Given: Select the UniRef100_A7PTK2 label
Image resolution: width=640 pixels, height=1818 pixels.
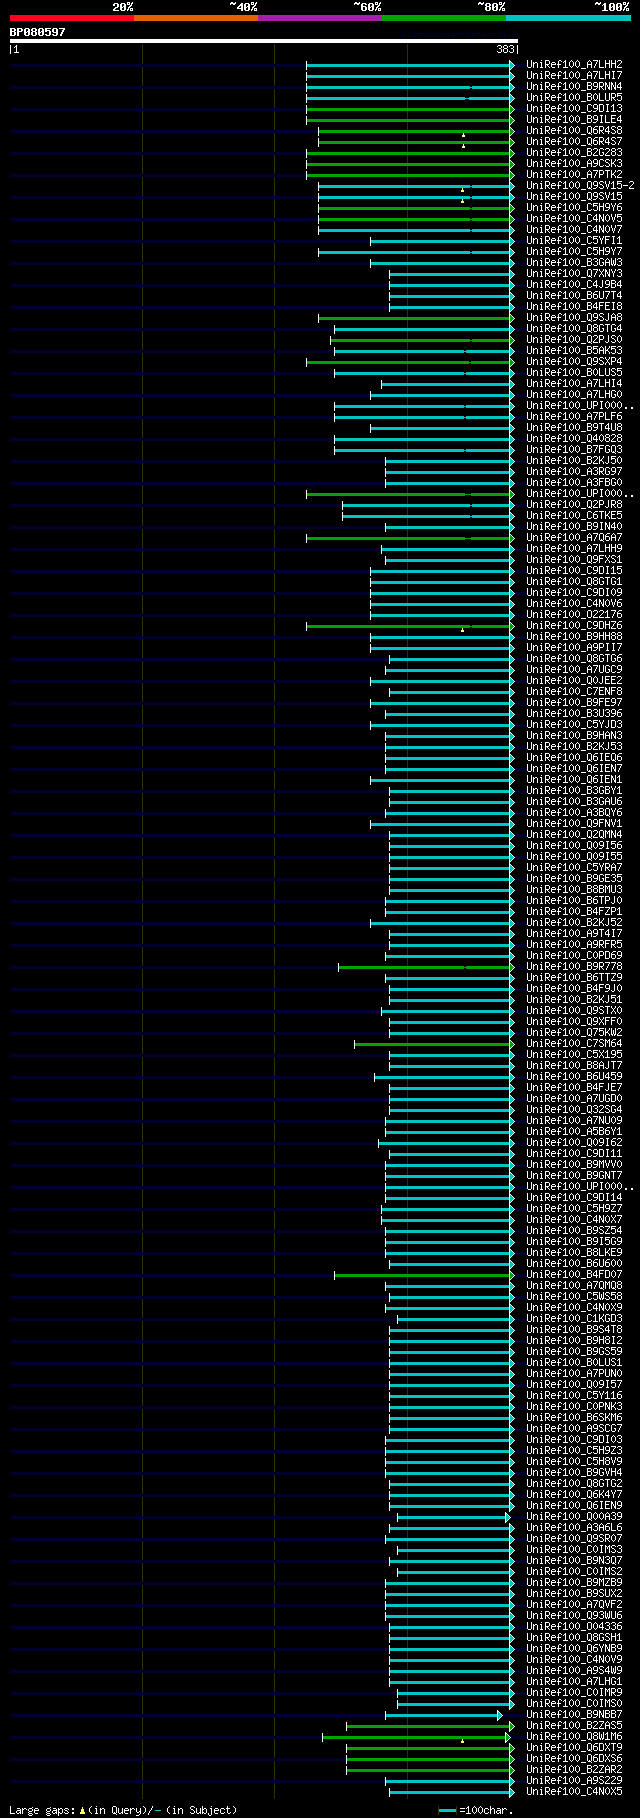Looking at the screenshot, I should click(574, 175).
